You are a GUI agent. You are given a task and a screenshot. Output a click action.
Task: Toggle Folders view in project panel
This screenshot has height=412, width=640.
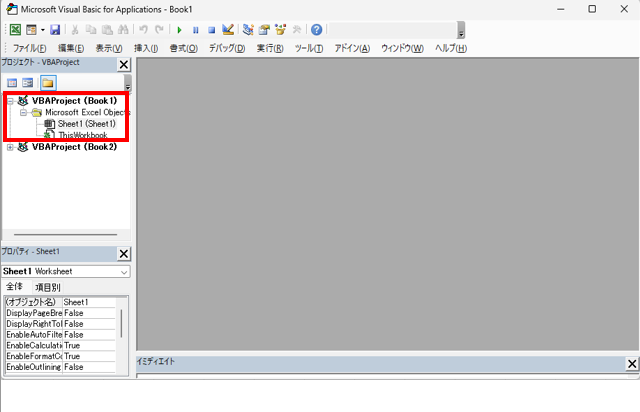[x=48, y=83]
